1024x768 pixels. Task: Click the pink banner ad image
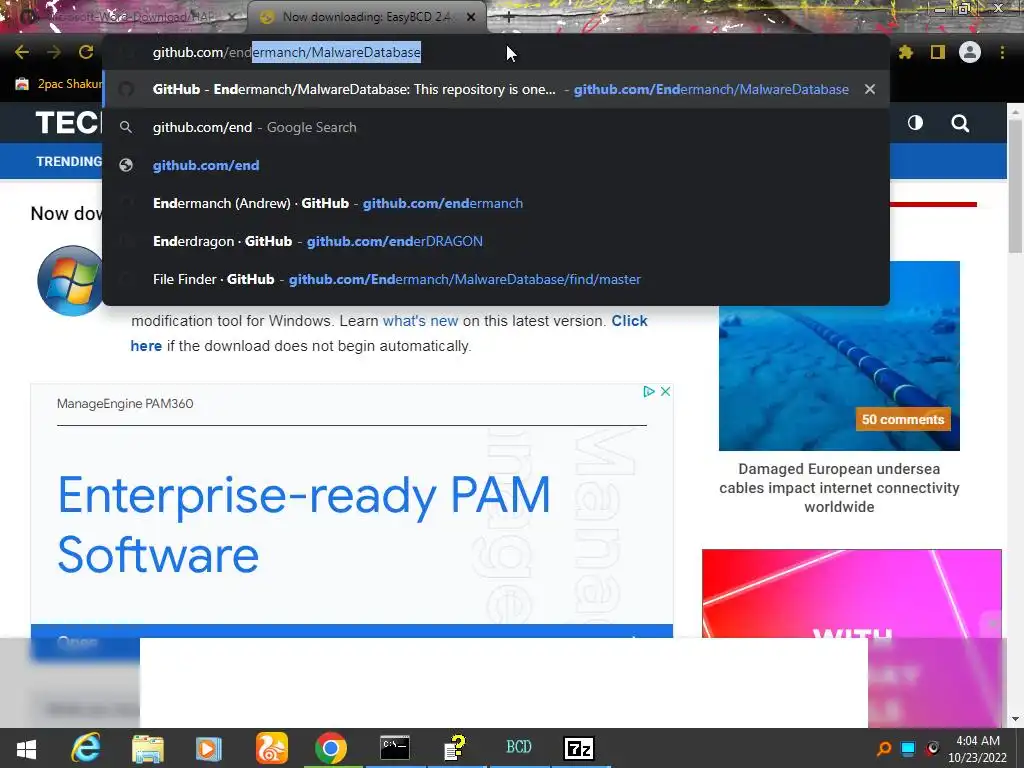coord(852,593)
